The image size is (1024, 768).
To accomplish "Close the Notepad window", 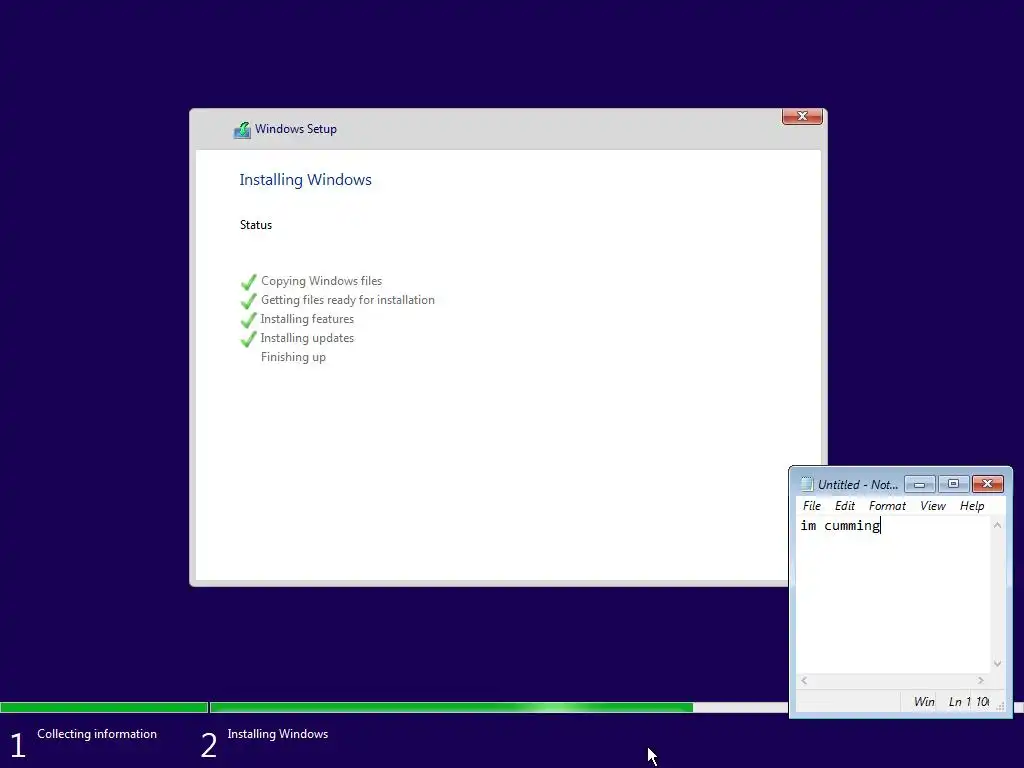I will (987, 484).
